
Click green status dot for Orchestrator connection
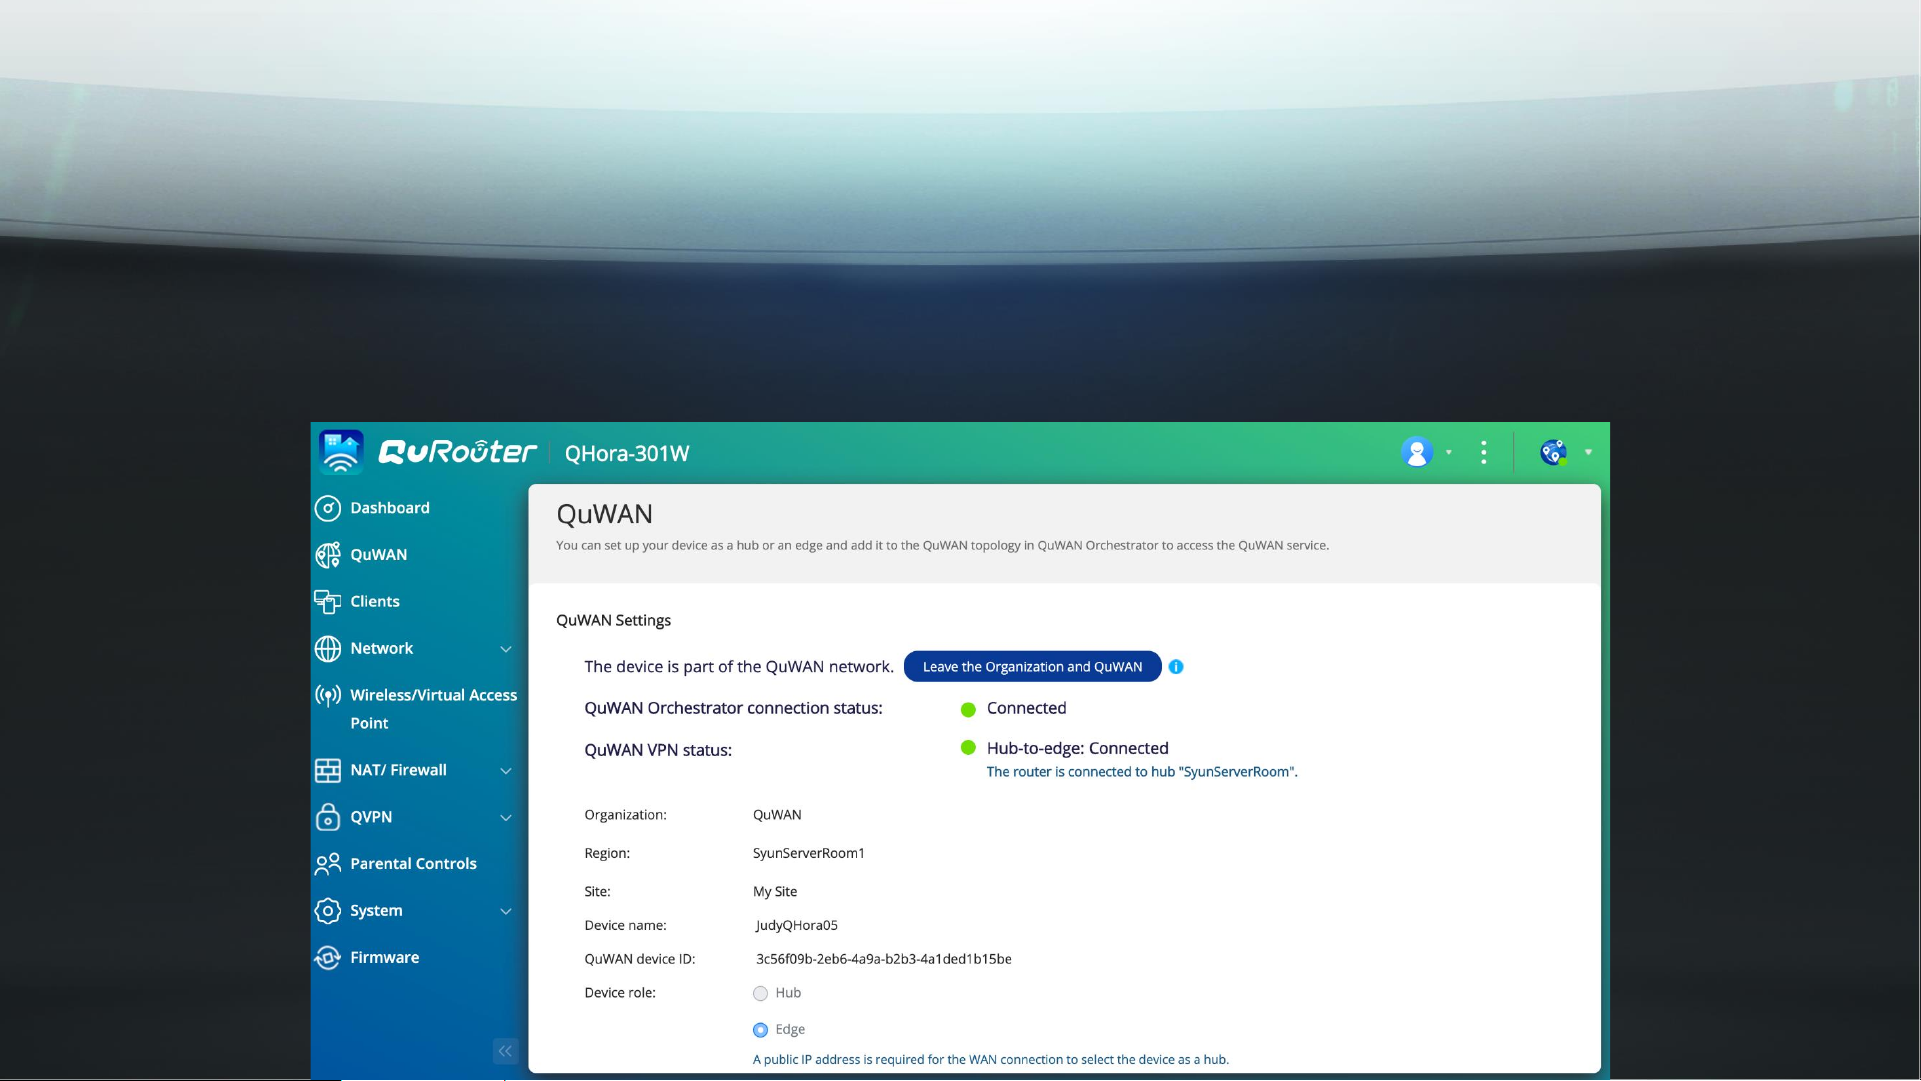[x=968, y=710]
